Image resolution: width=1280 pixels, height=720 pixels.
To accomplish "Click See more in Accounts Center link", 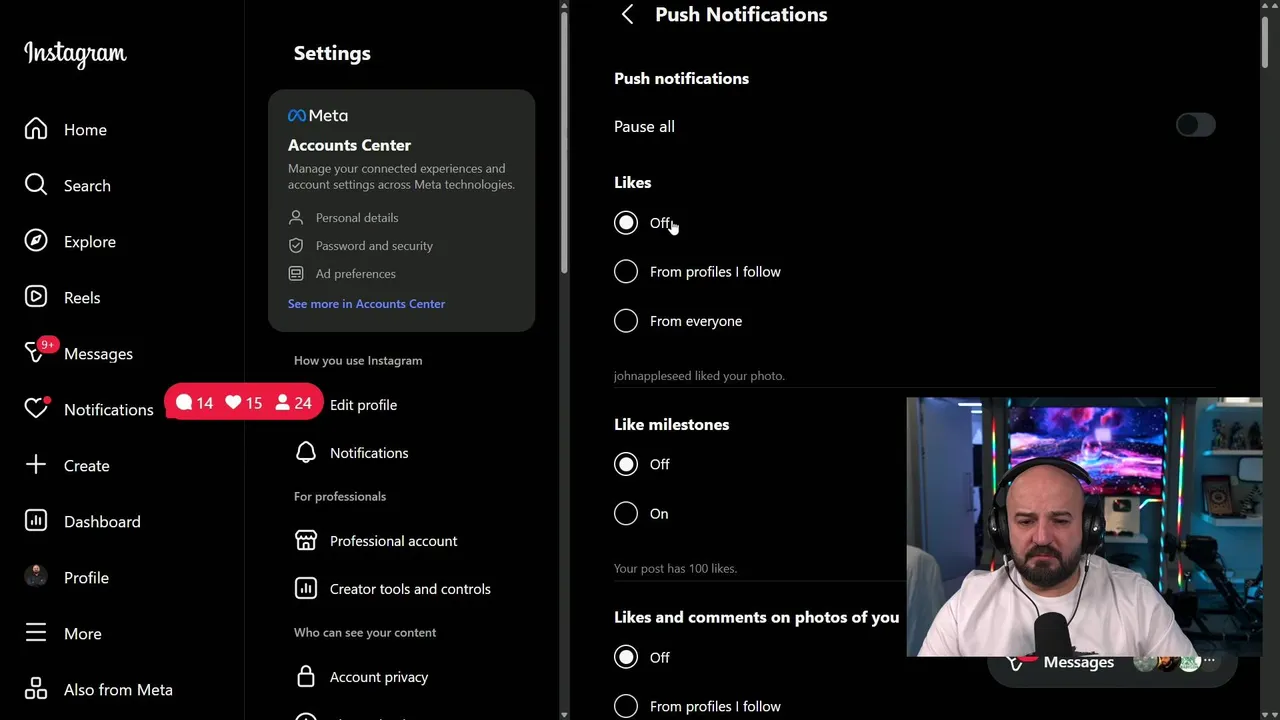I will (366, 304).
